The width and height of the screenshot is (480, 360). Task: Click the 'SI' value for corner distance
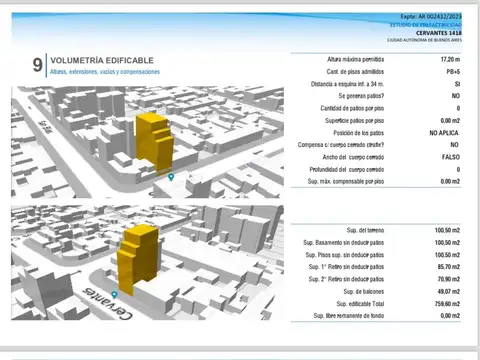click(457, 84)
